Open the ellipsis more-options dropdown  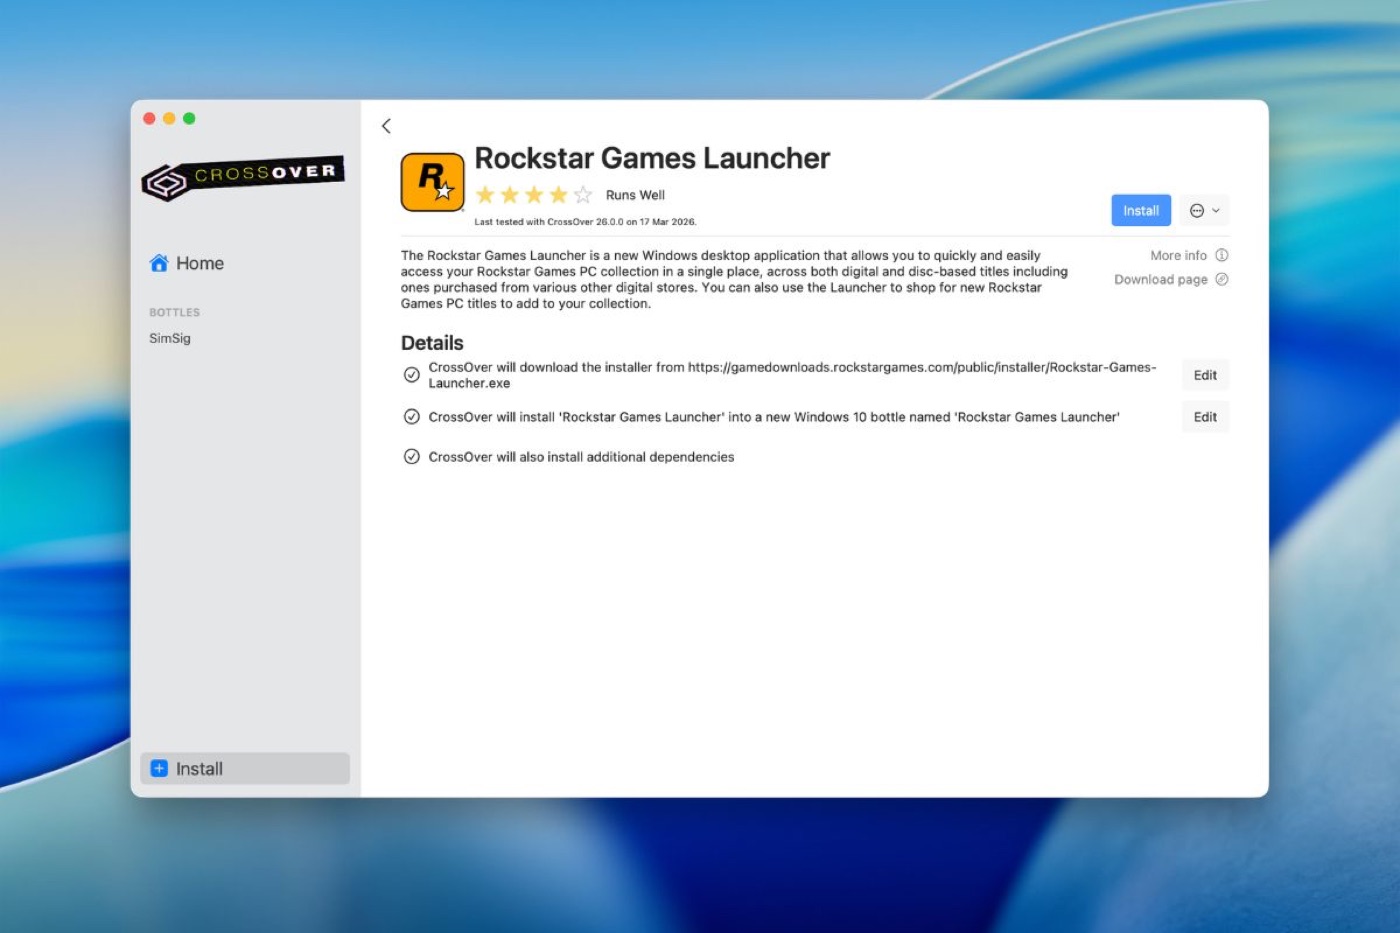point(1204,210)
